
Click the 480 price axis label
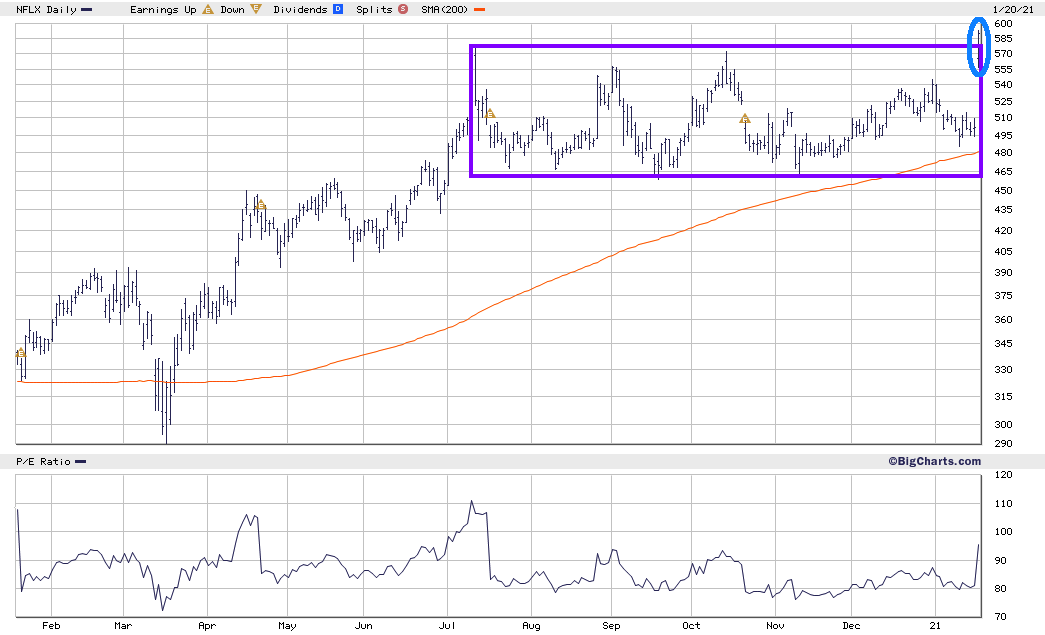(1003, 153)
